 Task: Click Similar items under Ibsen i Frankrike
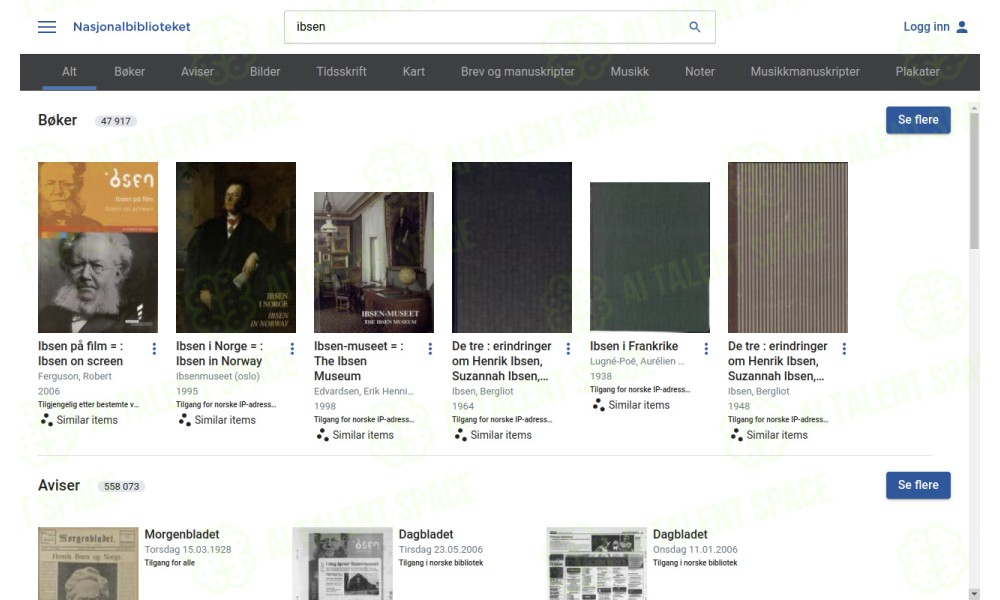[x=631, y=405]
